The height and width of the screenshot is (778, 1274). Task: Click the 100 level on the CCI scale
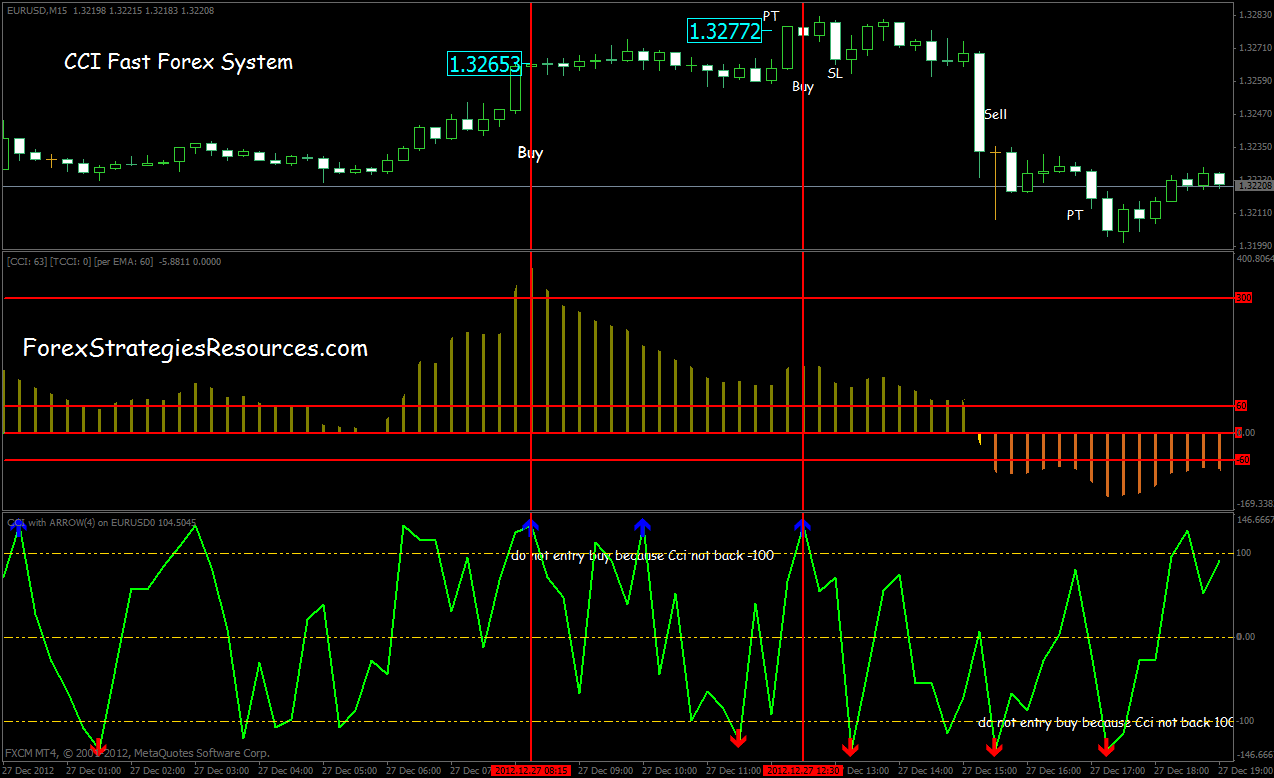[x=1245, y=553]
